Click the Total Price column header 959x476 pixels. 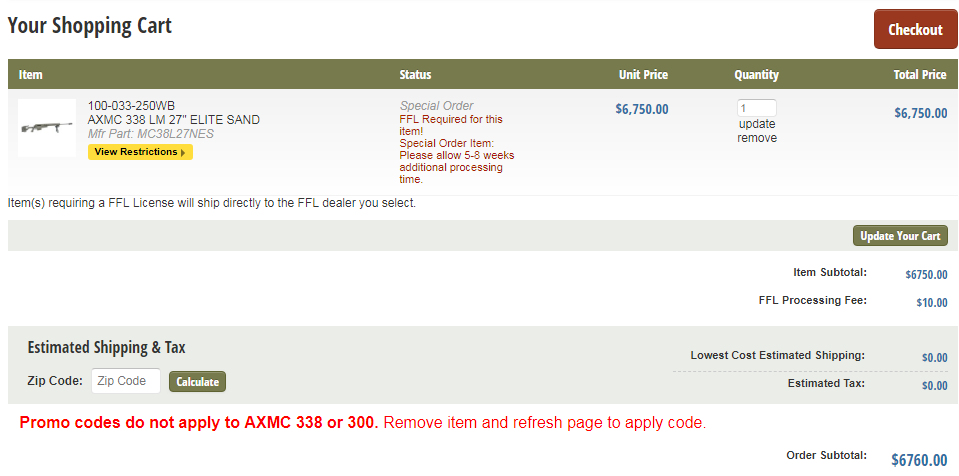920,75
